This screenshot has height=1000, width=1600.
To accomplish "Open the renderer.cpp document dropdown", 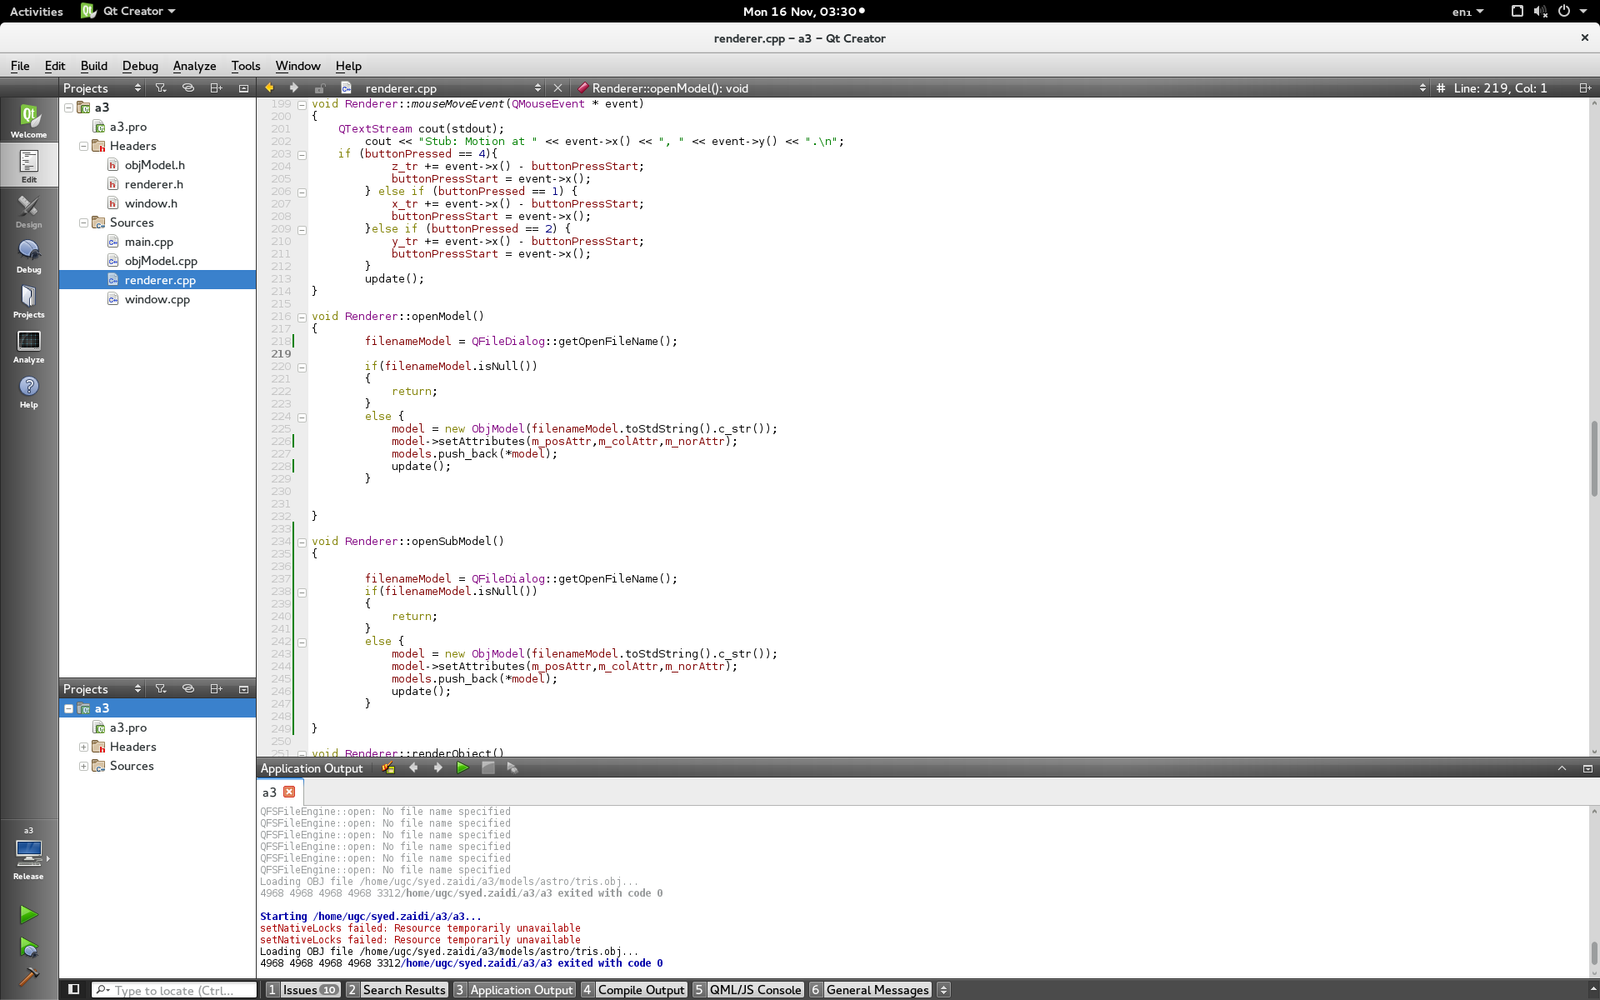I will (538, 88).
